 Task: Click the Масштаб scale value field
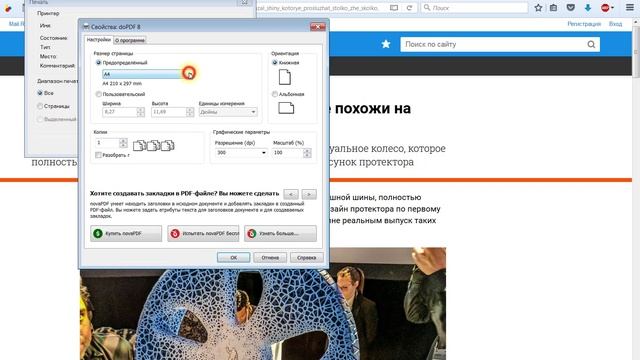(288, 153)
